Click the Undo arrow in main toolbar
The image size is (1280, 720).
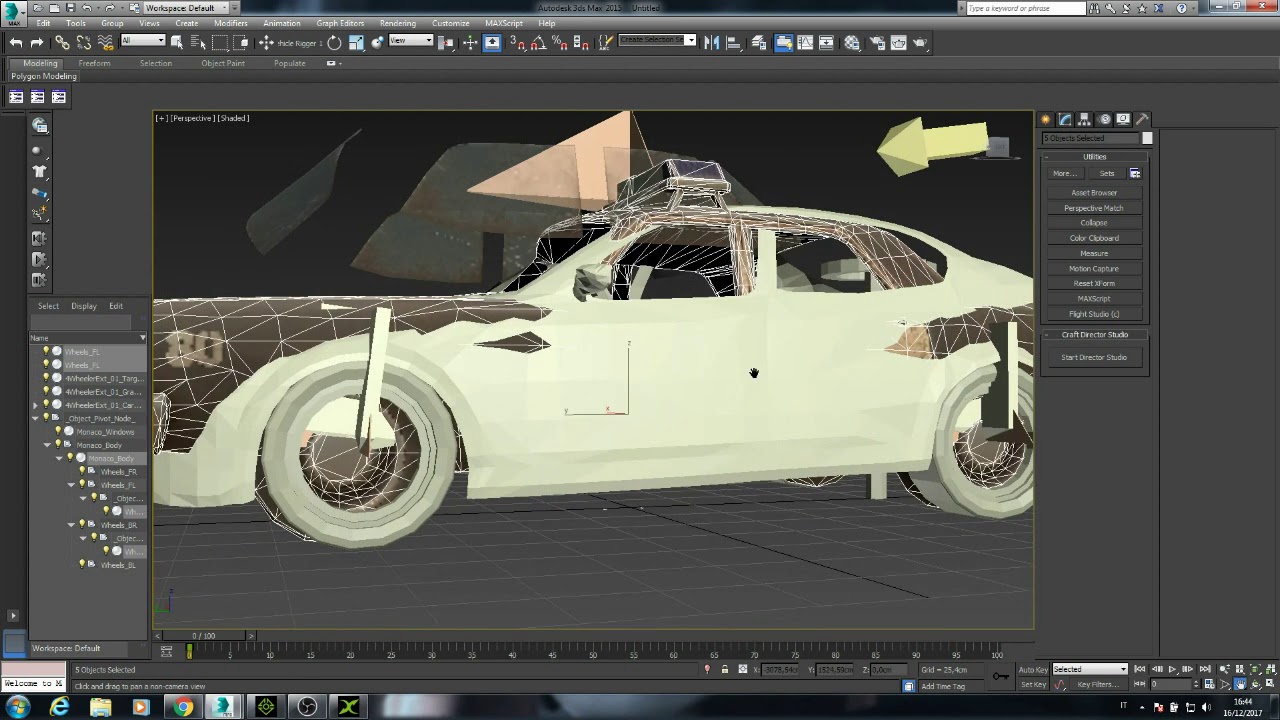click(16, 42)
